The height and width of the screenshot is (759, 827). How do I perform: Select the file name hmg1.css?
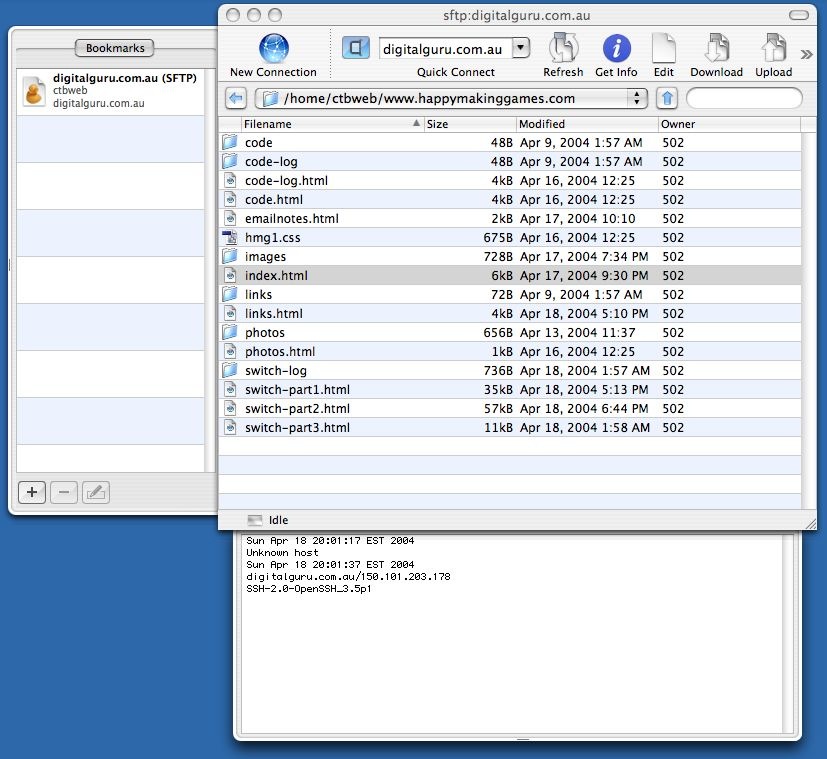coord(273,237)
